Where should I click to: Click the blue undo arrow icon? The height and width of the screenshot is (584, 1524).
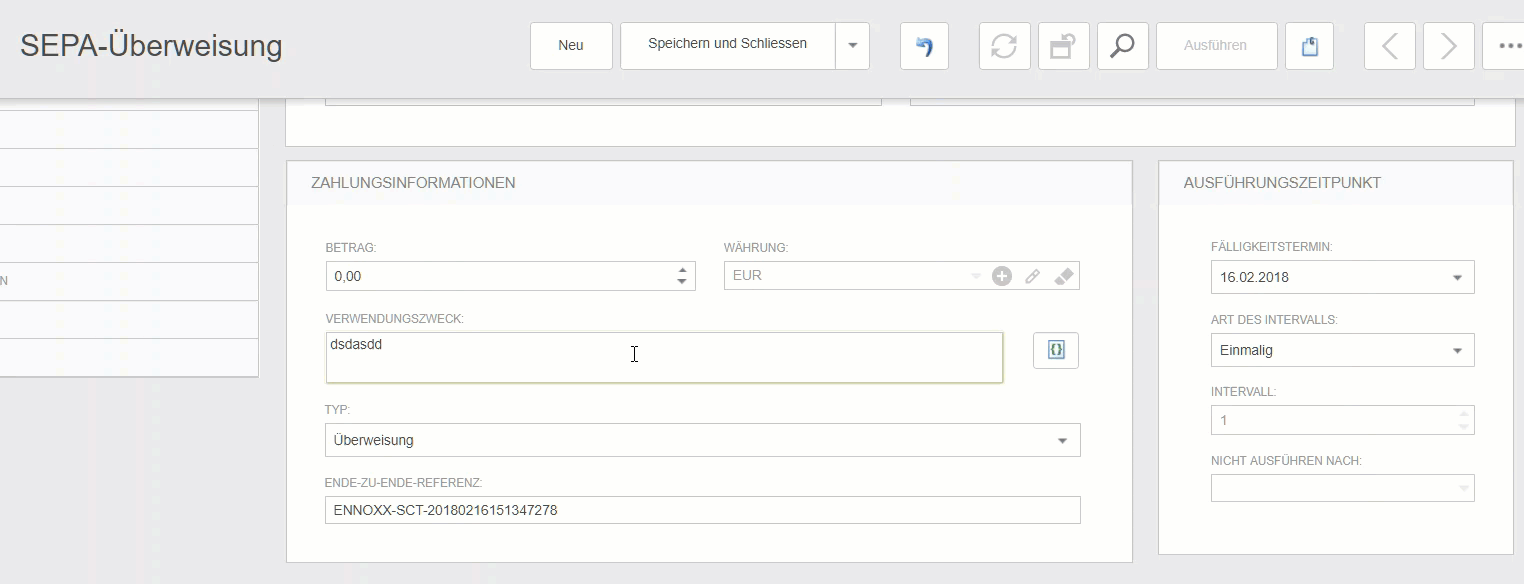click(924, 46)
